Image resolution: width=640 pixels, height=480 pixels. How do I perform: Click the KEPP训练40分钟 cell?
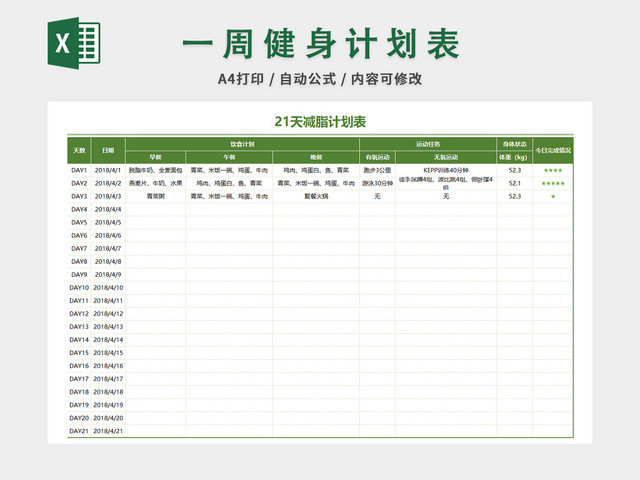446,170
